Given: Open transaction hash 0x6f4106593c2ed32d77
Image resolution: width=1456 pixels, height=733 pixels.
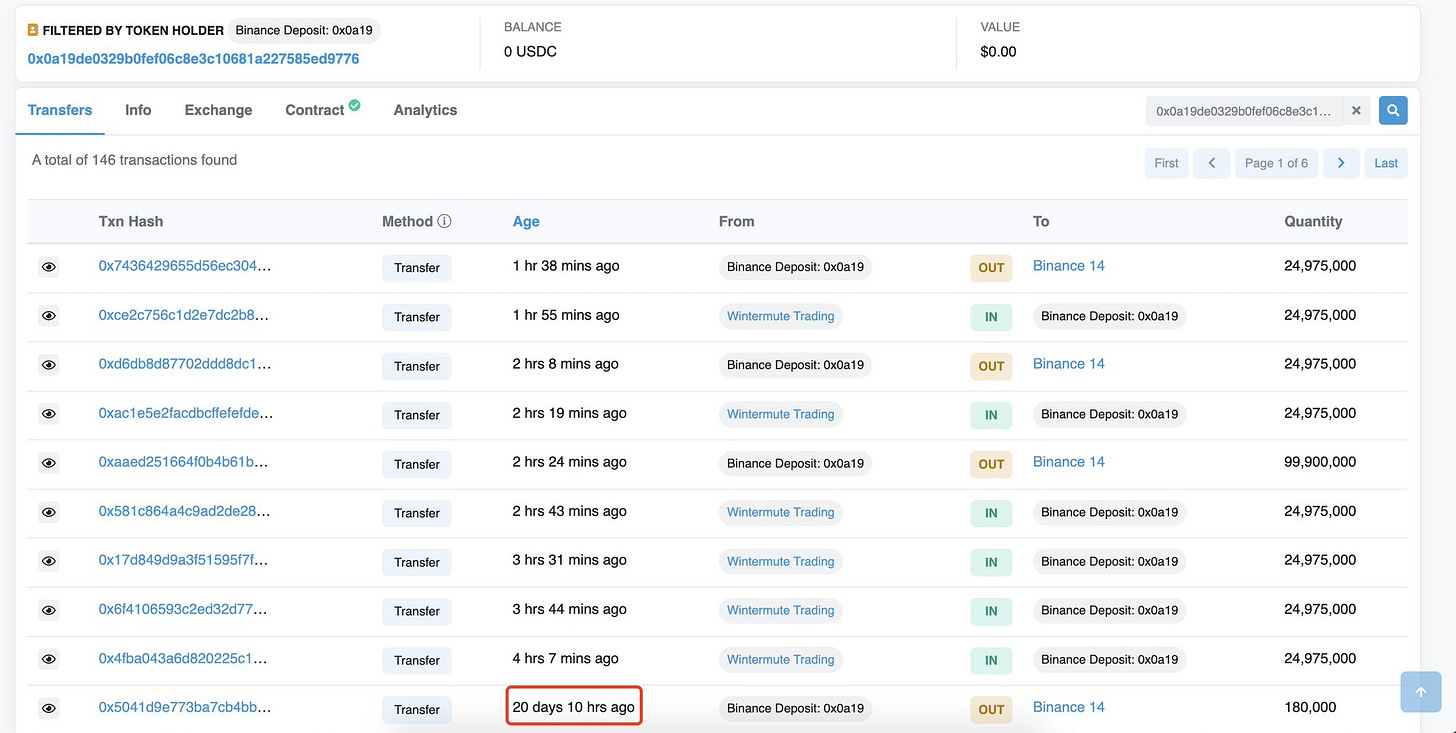Looking at the screenshot, I should coord(185,609).
